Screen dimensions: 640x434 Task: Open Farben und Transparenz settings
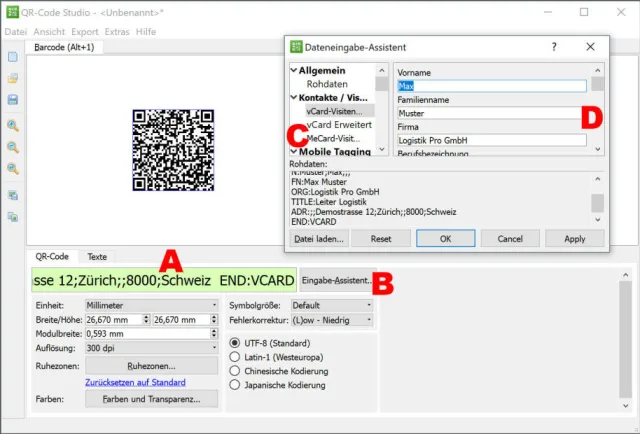point(151,399)
